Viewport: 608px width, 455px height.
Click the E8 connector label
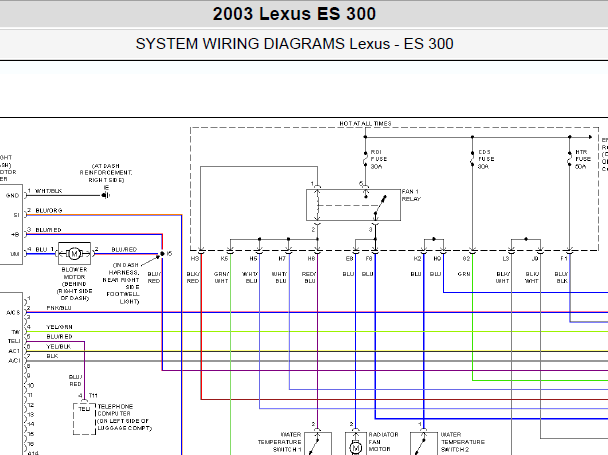click(349, 258)
